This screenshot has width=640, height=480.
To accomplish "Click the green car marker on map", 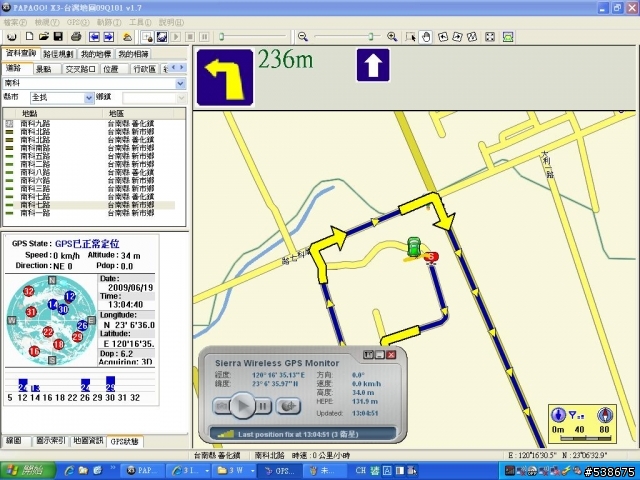I will [413, 247].
